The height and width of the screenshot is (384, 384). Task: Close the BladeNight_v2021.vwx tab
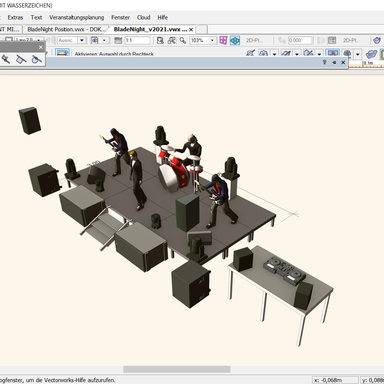click(191, 30)
